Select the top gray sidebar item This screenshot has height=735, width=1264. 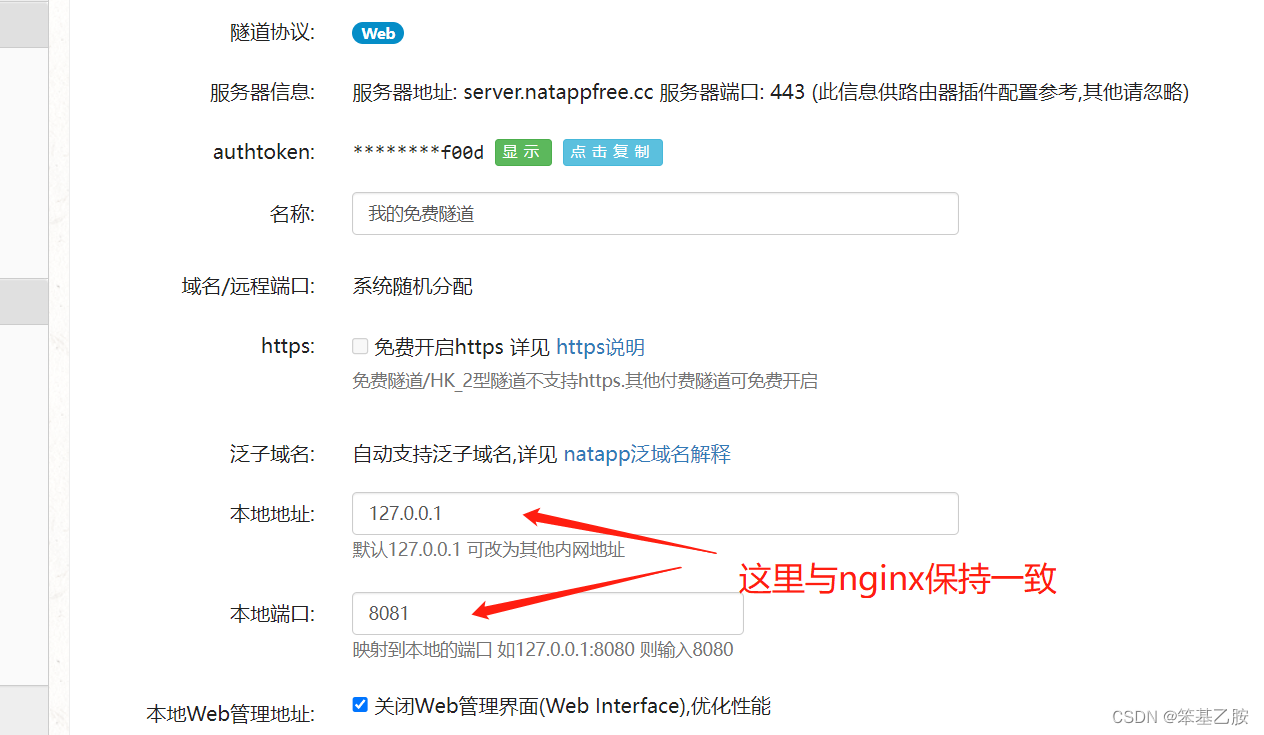point(24,24)
